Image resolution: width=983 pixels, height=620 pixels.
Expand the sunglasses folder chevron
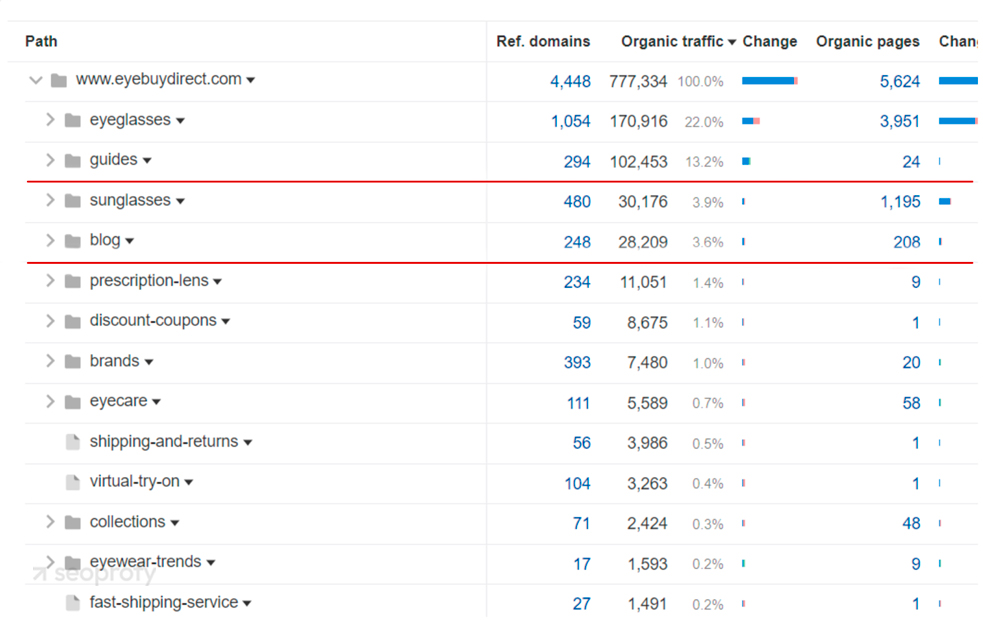(x=50, y=200)
